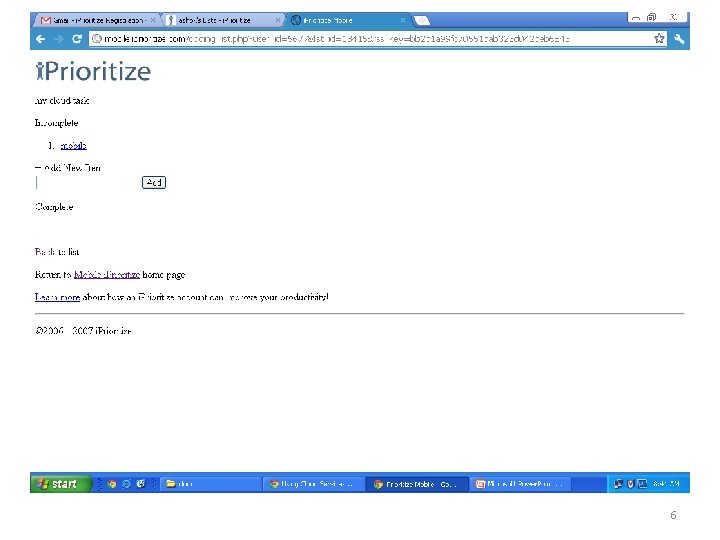Click the third quick launch icon

pos(141,484)
